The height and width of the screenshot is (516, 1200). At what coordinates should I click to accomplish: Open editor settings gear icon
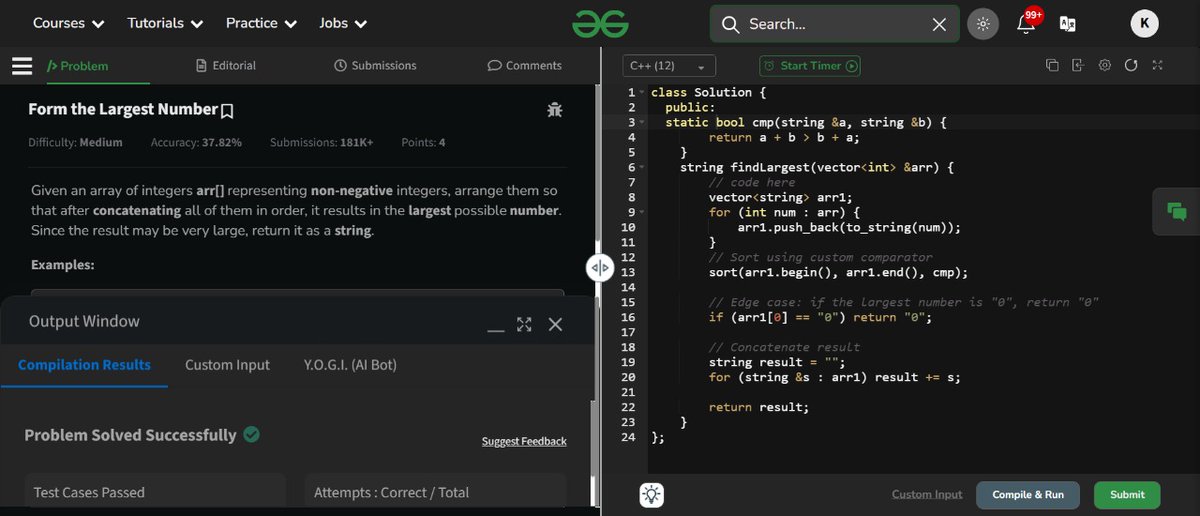tap(1105, 66)
